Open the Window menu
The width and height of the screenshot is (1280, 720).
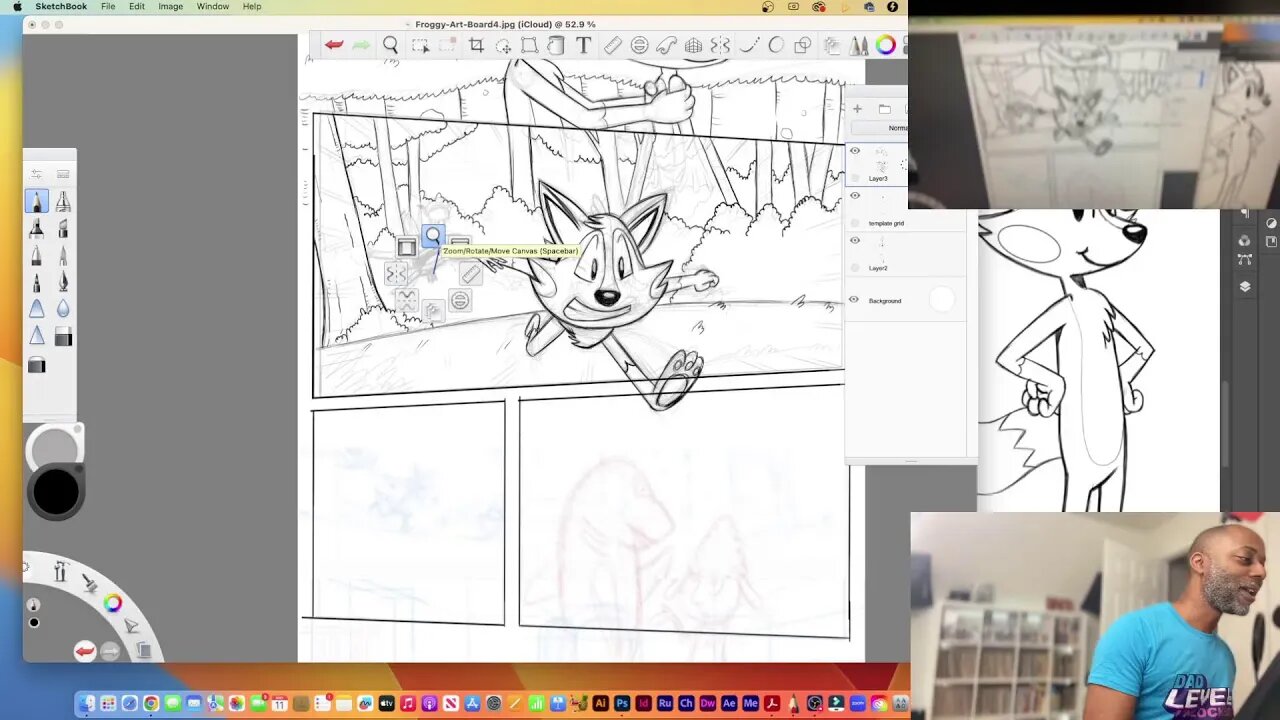(x=213, y=7)
